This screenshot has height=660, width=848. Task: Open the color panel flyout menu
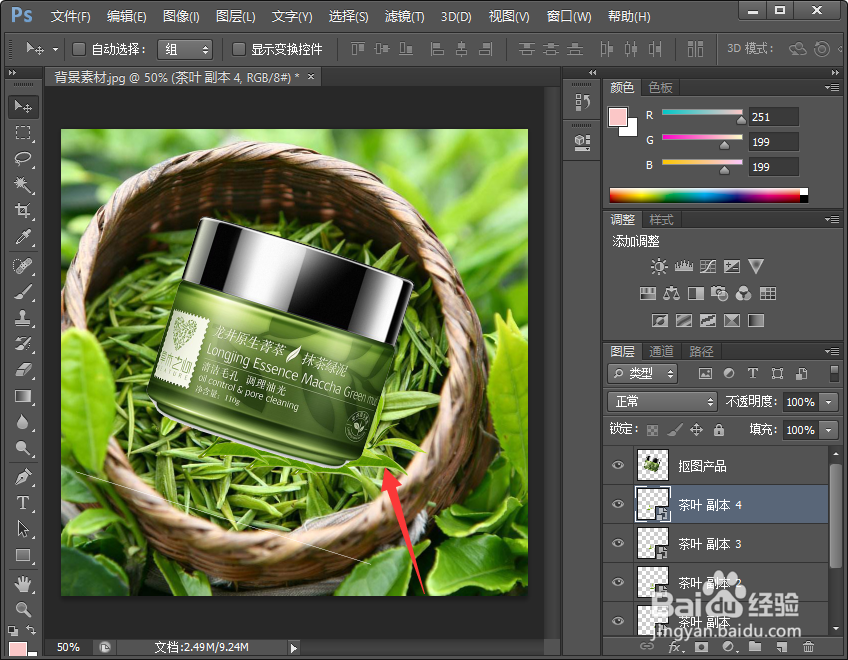[x=832, y=87]
